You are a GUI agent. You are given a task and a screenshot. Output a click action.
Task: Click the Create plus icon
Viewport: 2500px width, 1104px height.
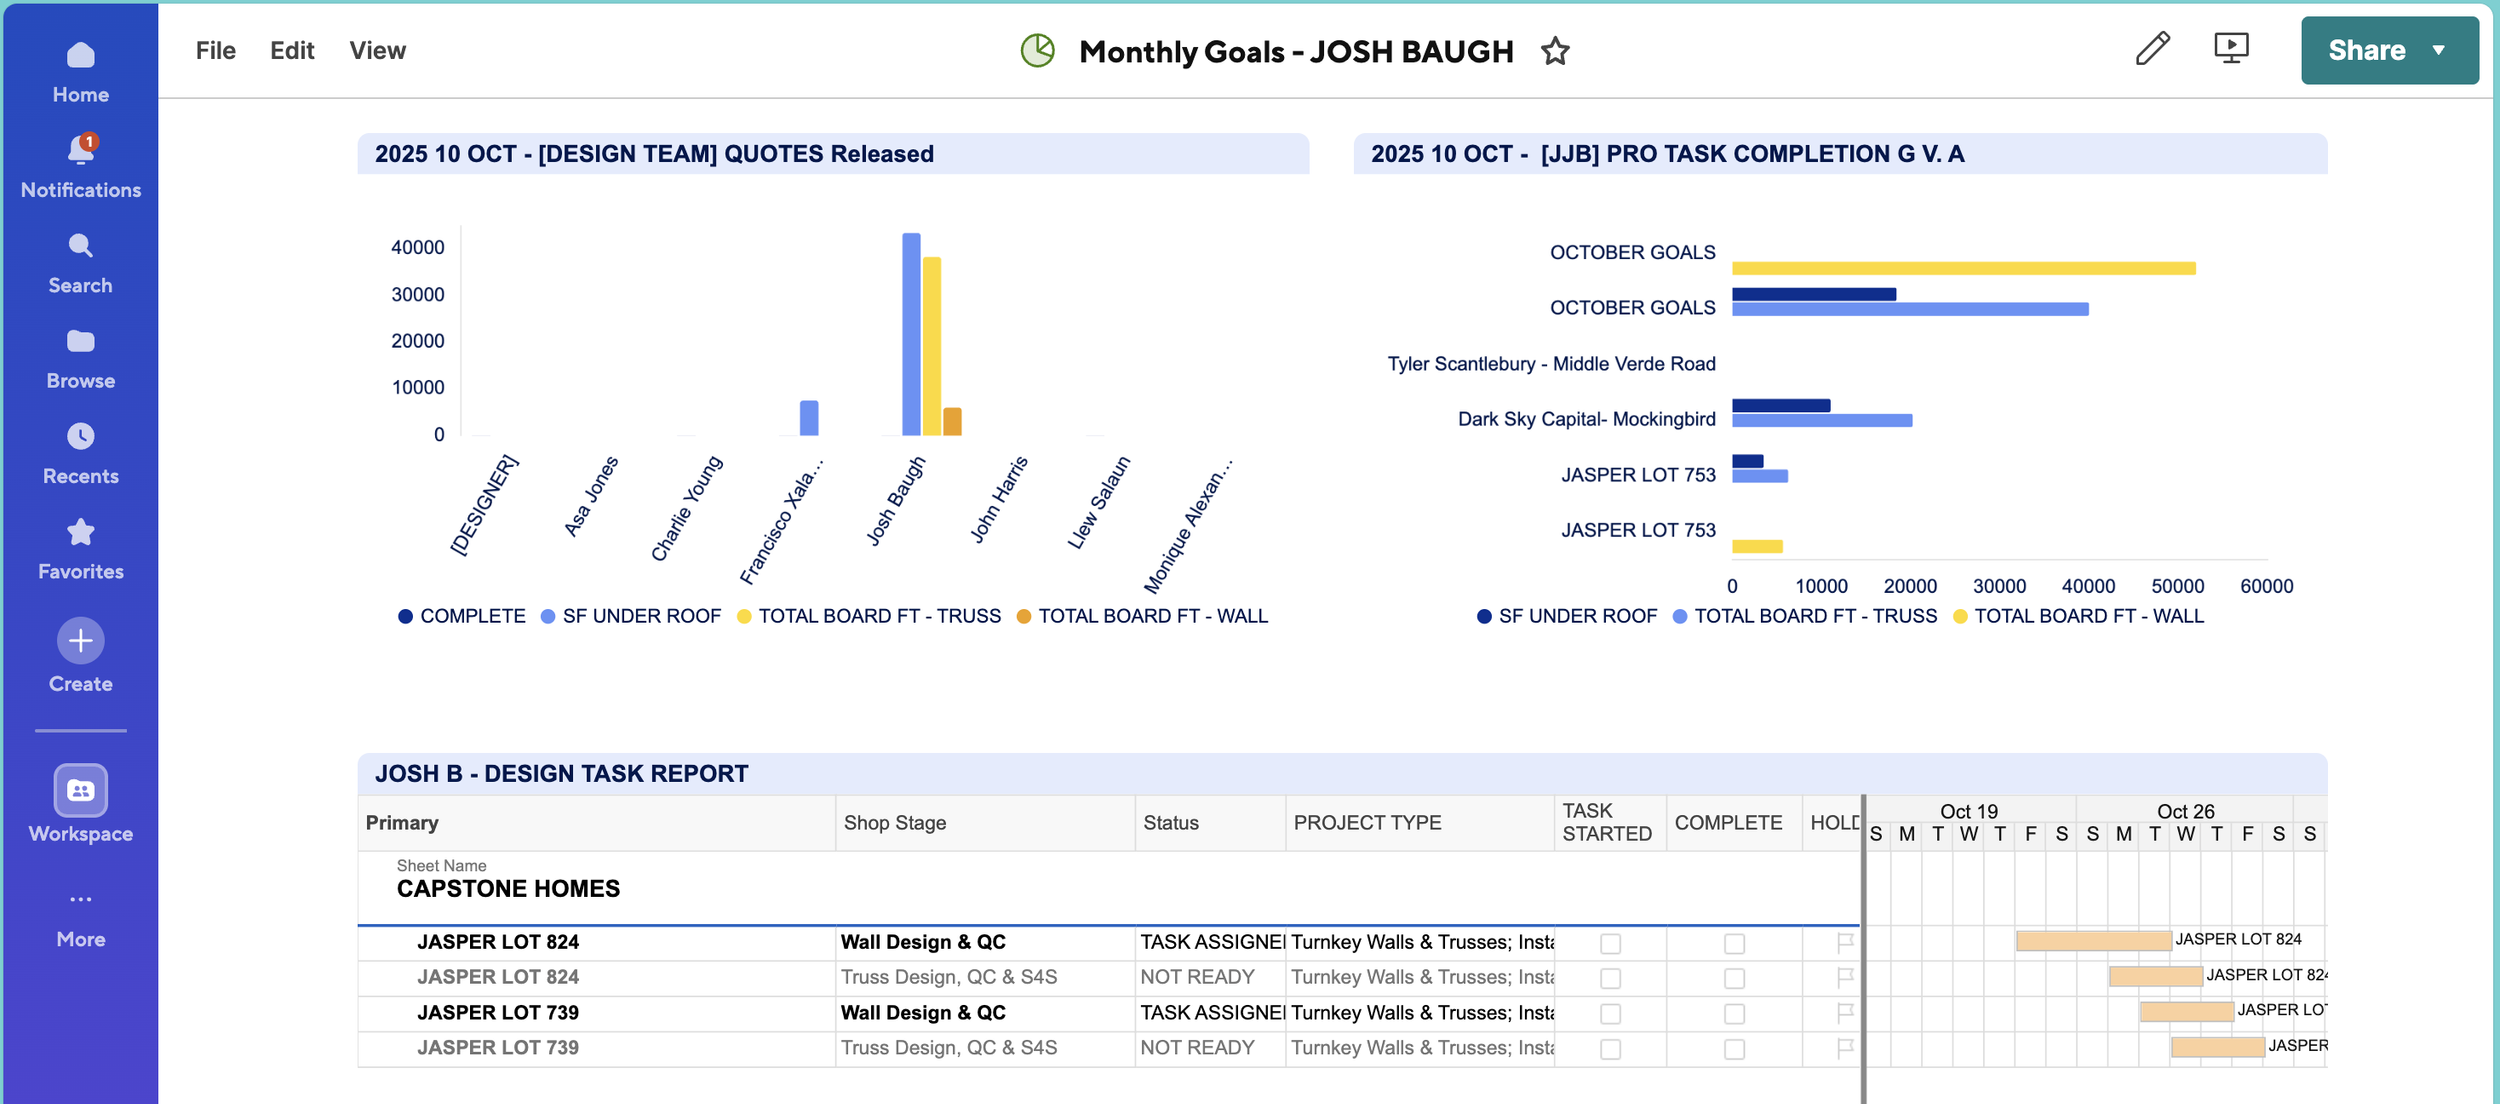(x=81, y=641)
